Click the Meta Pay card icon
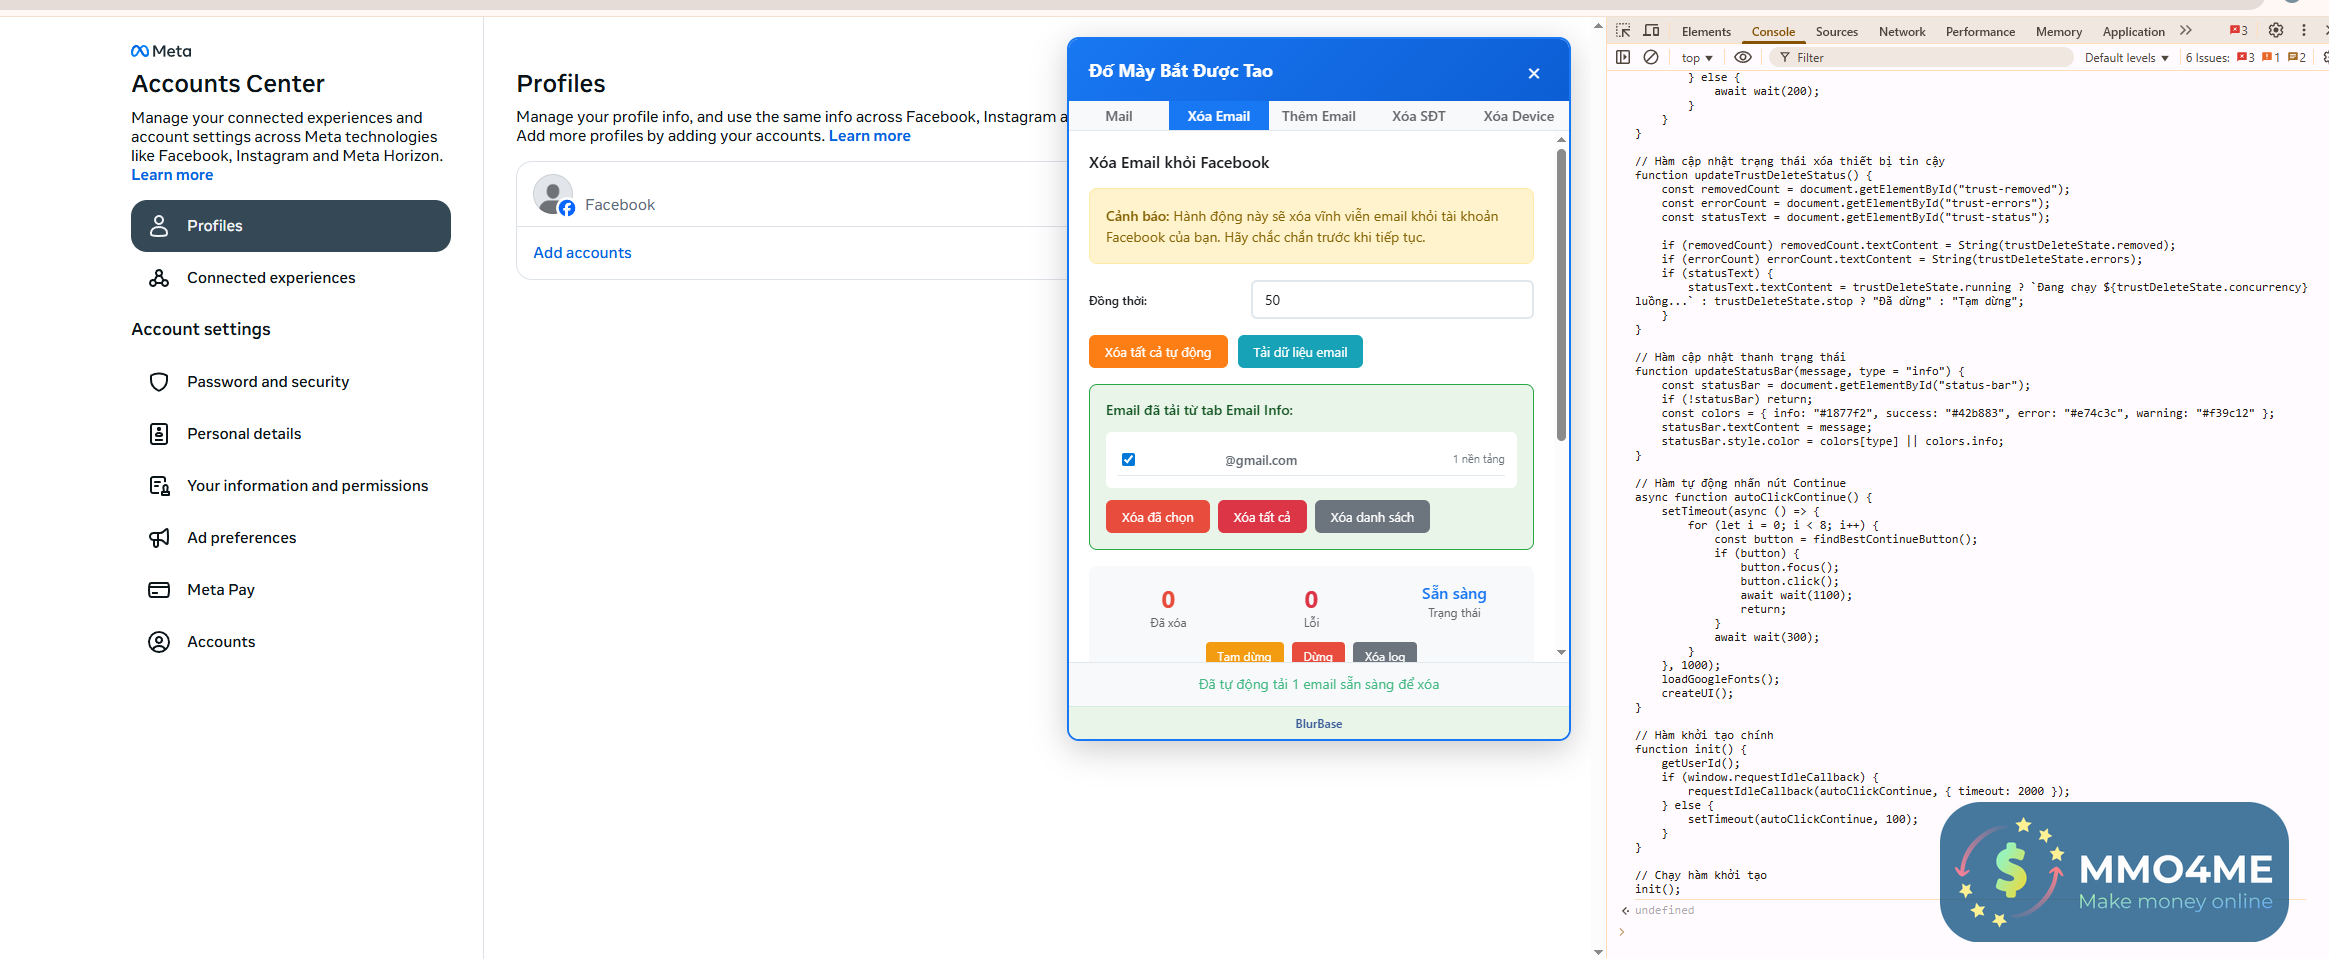The image size is (2329, 959). tap(159, 590)
